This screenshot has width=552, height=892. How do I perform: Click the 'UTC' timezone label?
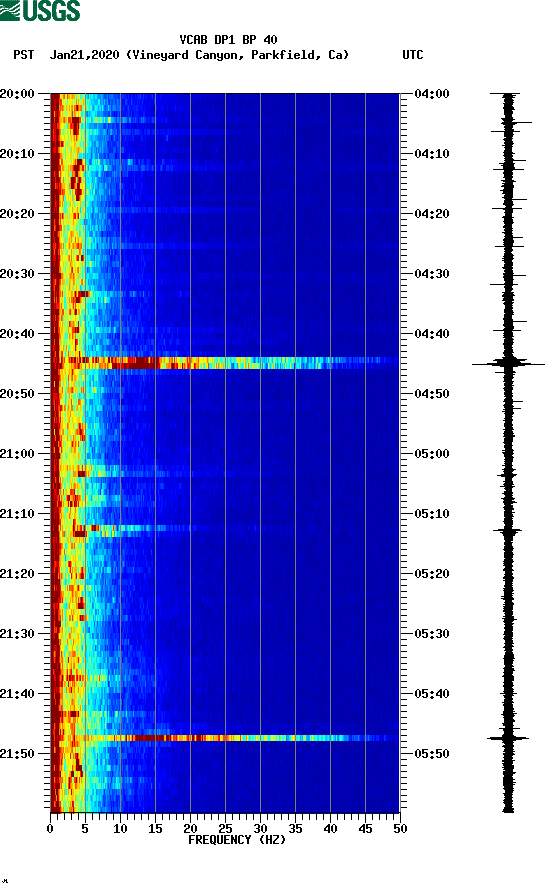point(413,55)
